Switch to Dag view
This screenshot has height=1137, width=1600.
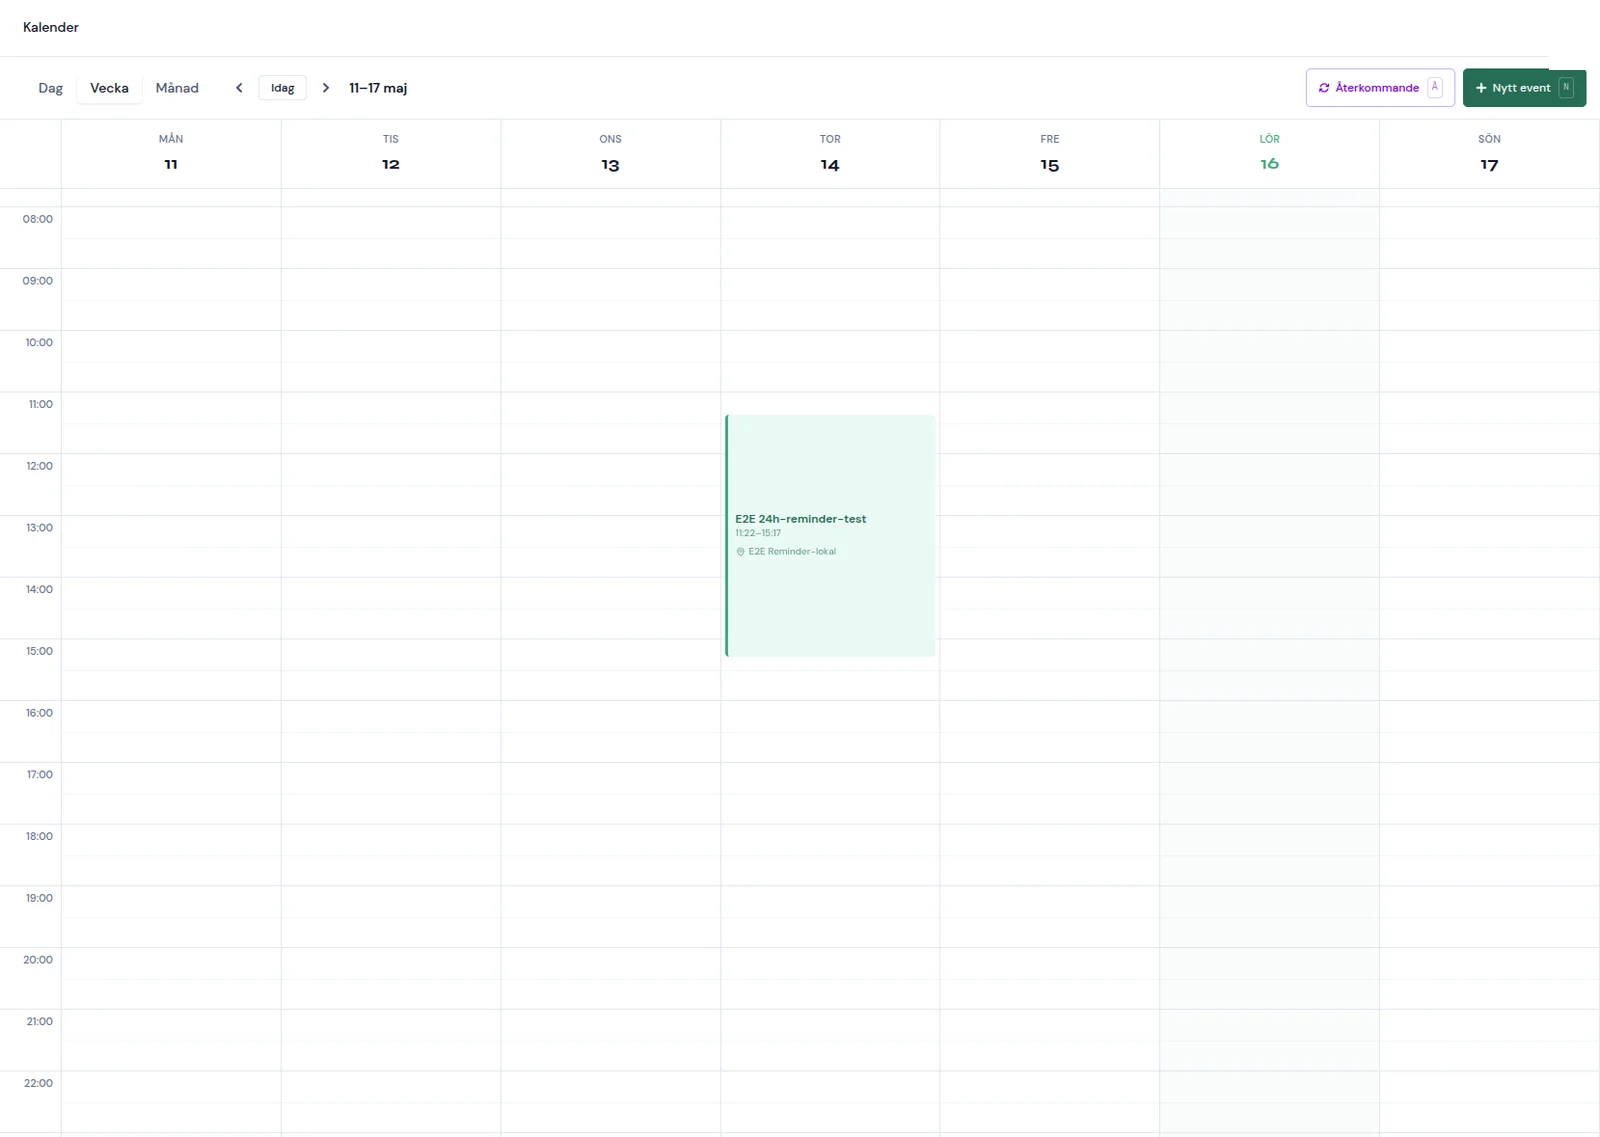coord(50,88)
